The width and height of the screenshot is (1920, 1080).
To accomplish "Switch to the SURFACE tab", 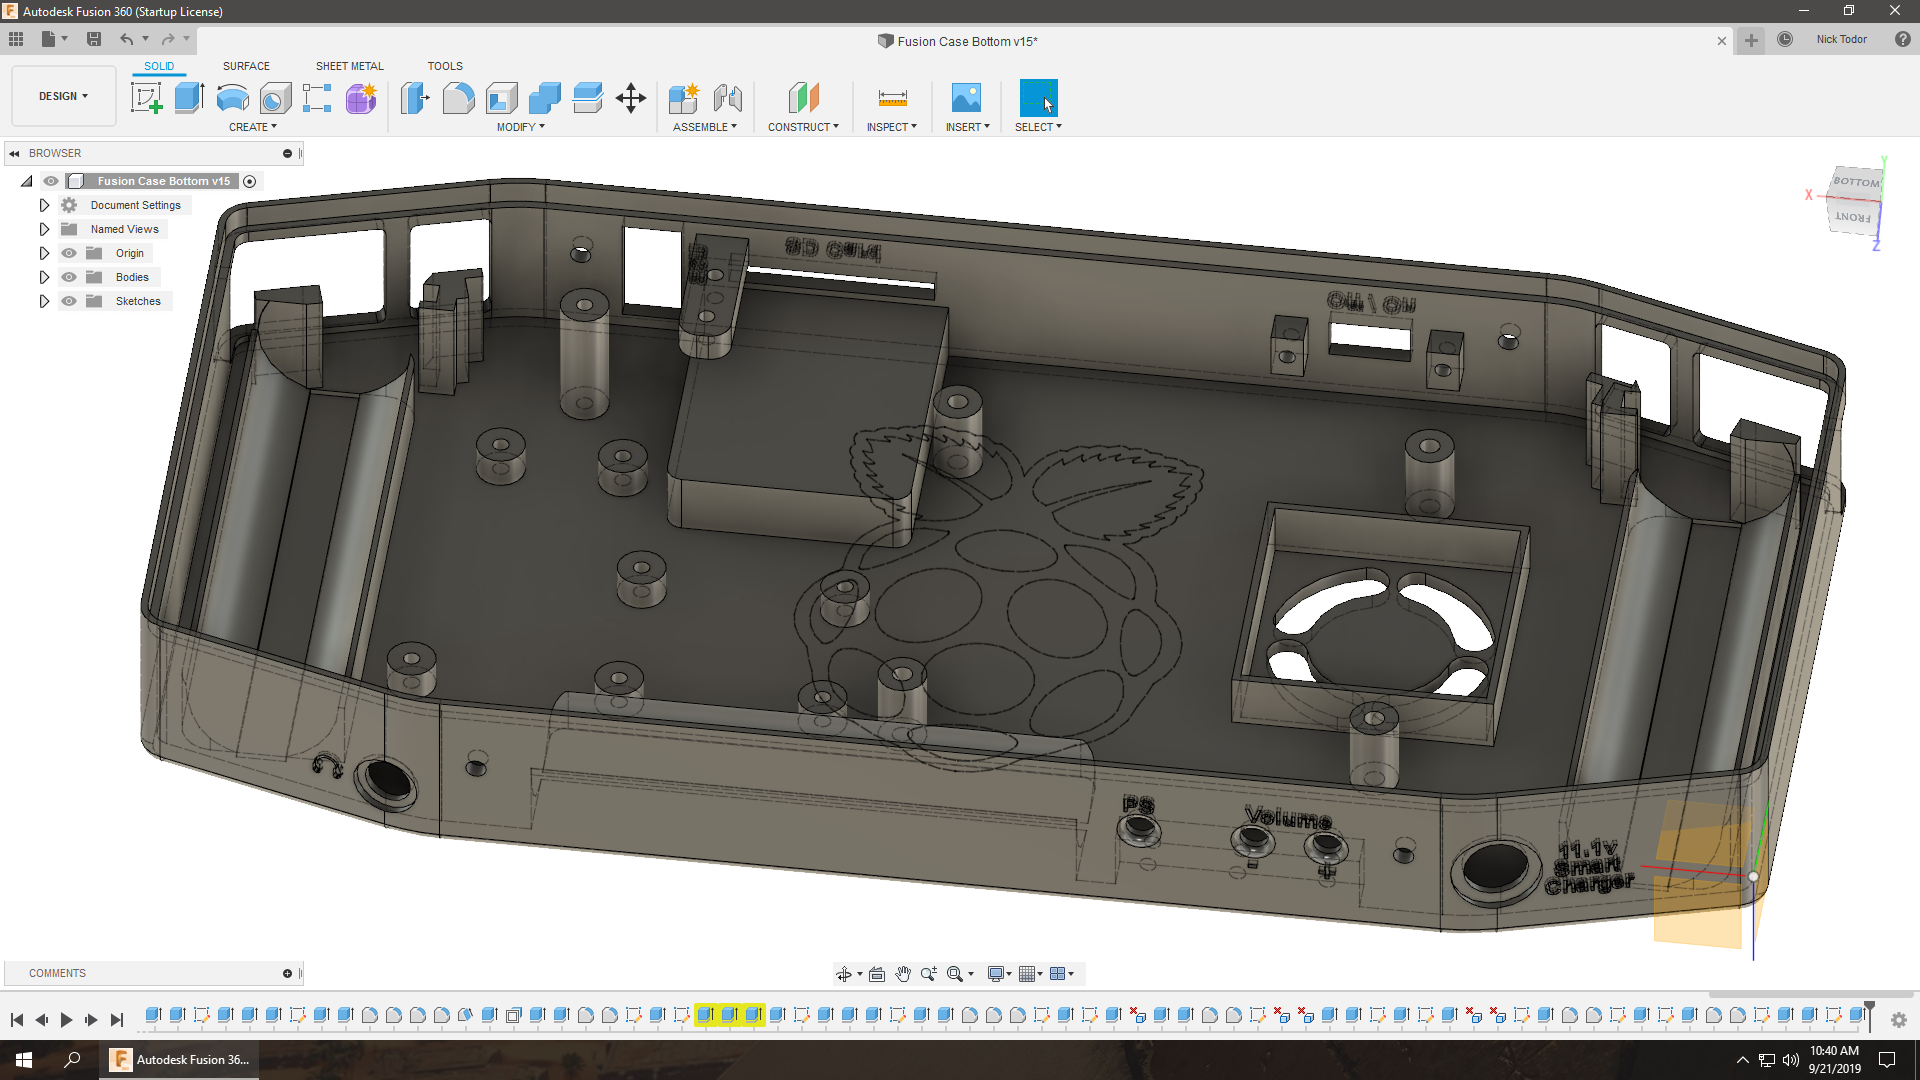I will (246, 66).
